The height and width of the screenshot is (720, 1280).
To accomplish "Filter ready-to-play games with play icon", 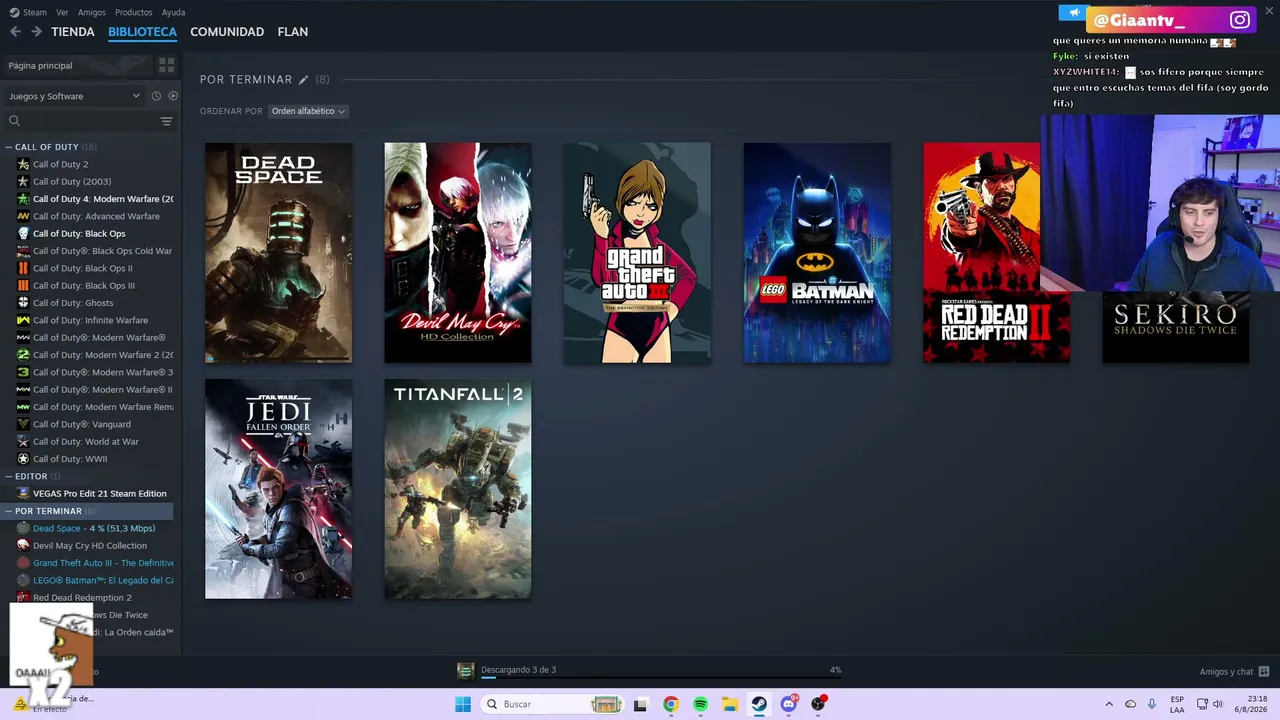I will pos(173,96).
